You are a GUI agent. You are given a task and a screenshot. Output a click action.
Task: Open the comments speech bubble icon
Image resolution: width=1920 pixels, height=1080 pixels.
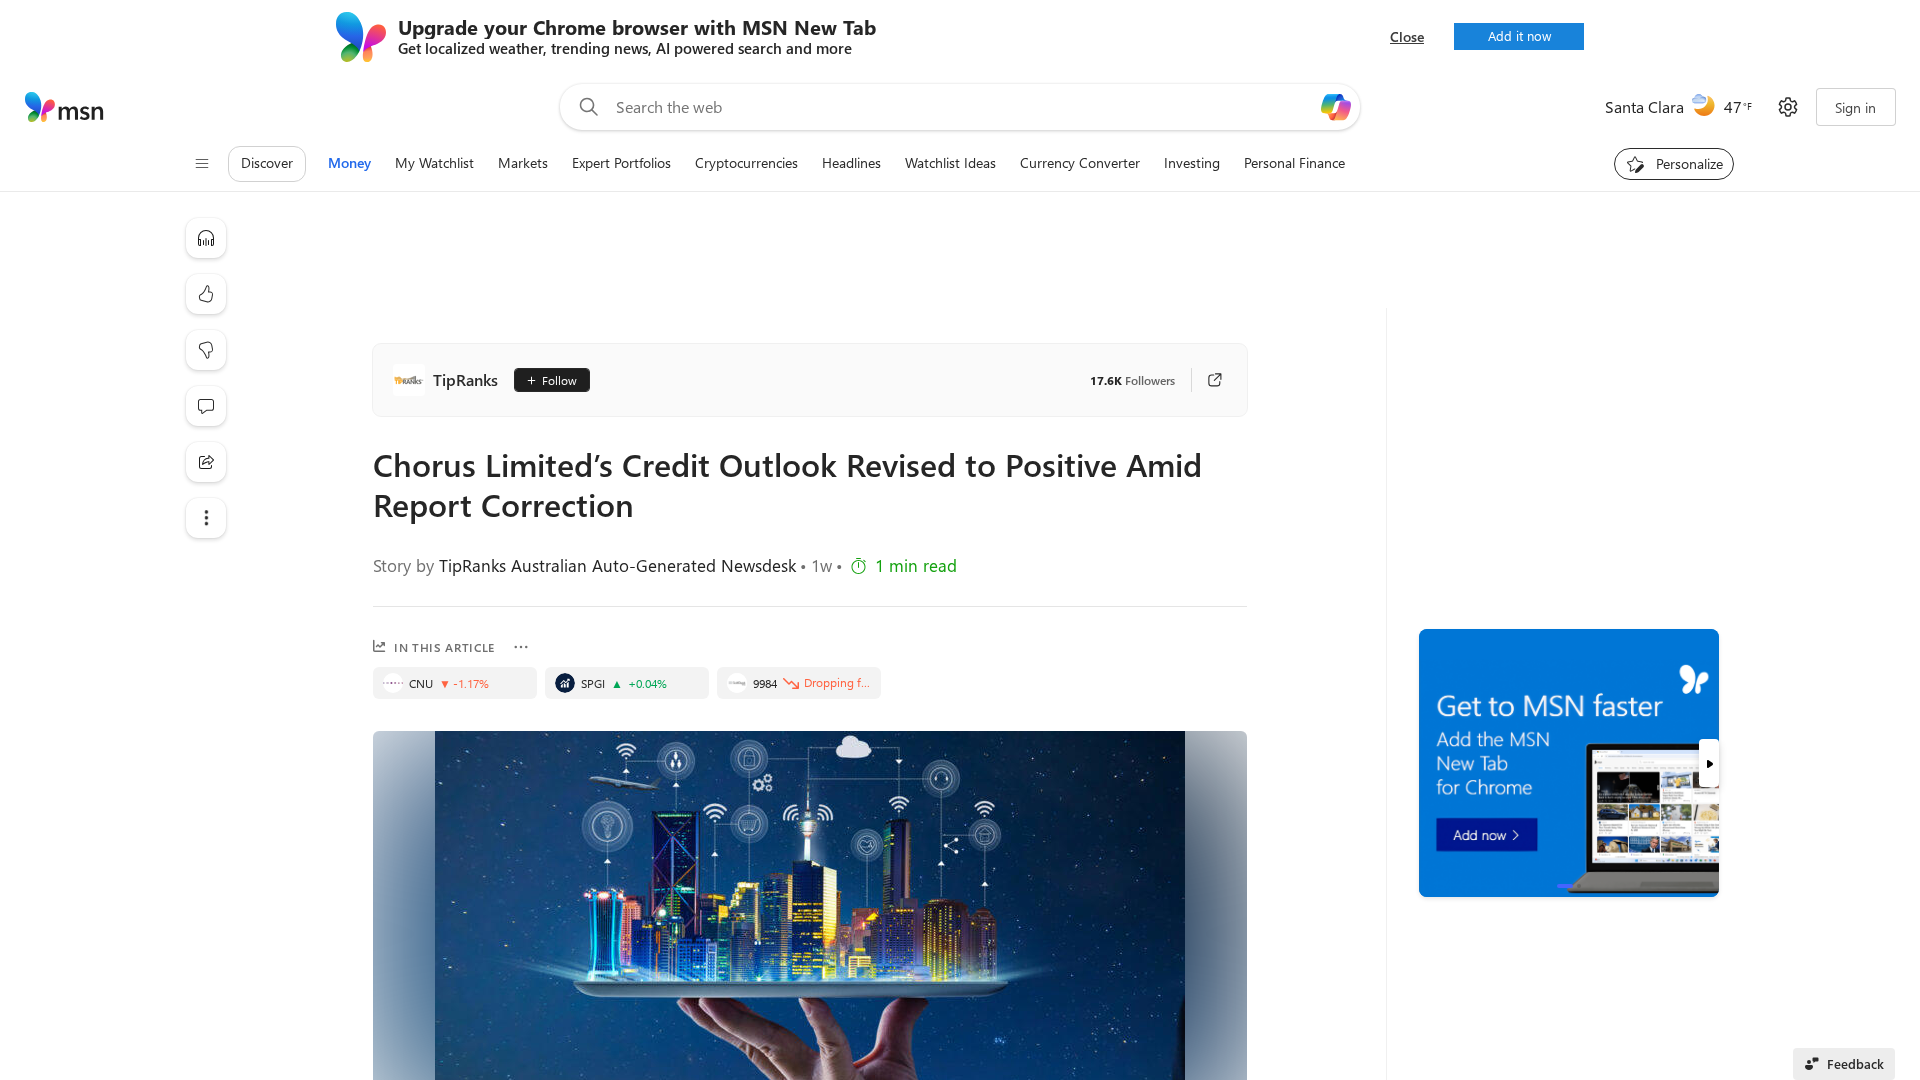point(206,406)
